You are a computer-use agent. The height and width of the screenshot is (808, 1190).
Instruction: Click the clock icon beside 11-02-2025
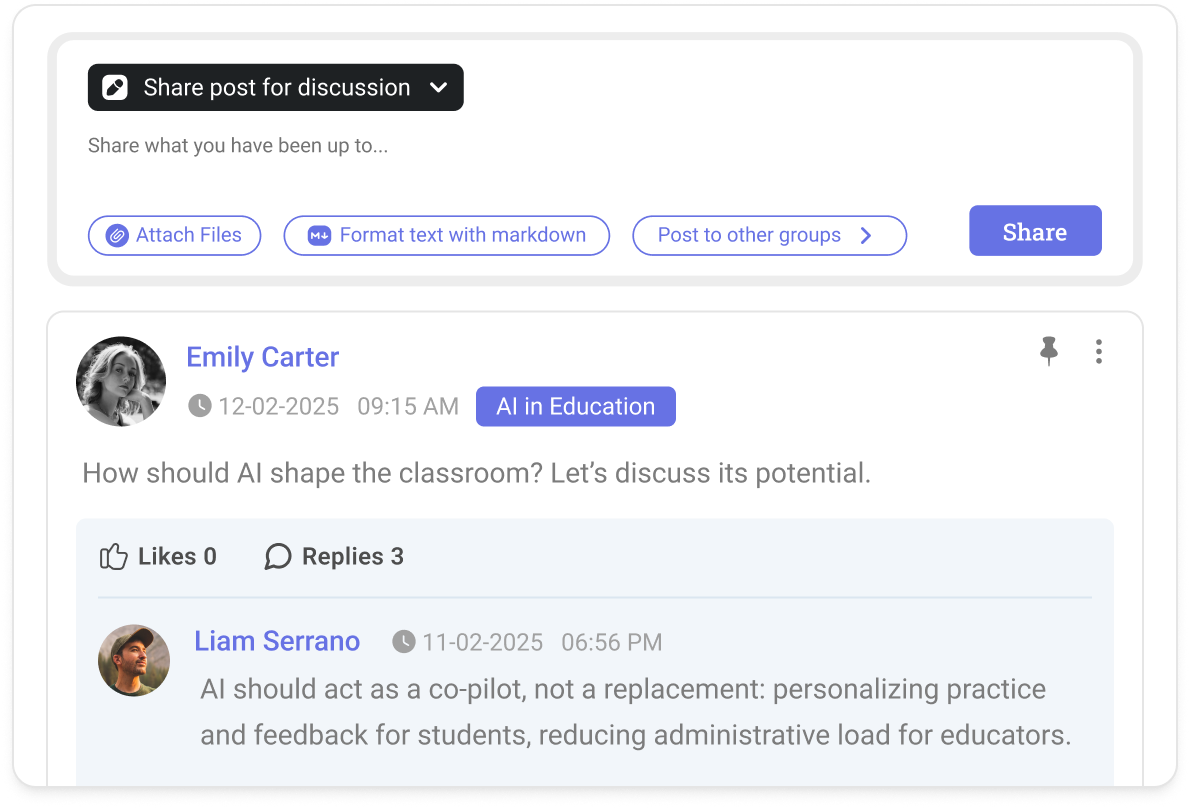click(404, 642)
